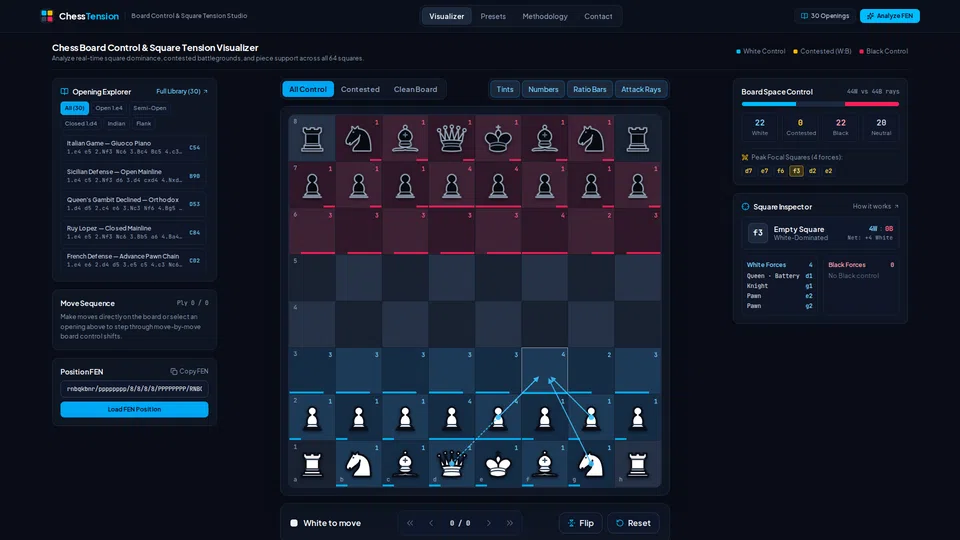The width and height of the screenshot is (960, 540).
Task: Select the white knight on b1
Action: 359,465
